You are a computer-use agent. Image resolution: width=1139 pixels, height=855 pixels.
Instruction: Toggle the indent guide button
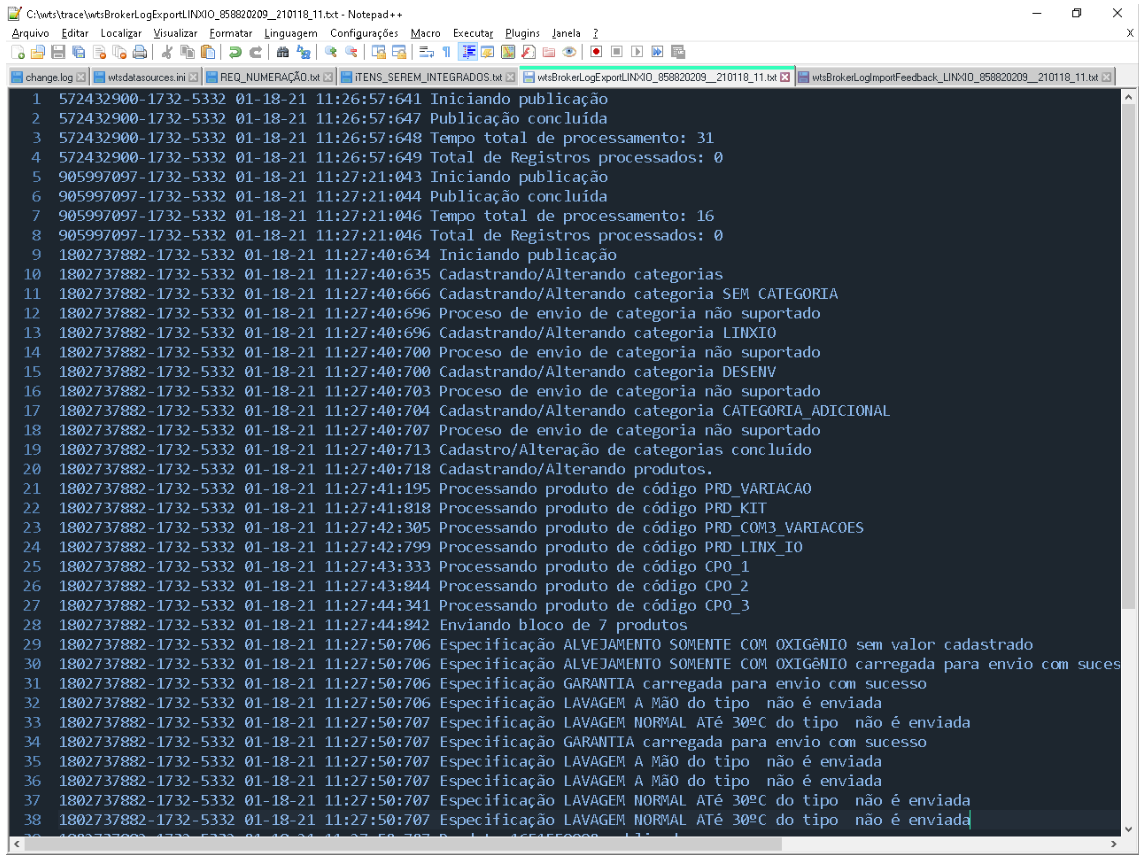[x=468, y=52]
